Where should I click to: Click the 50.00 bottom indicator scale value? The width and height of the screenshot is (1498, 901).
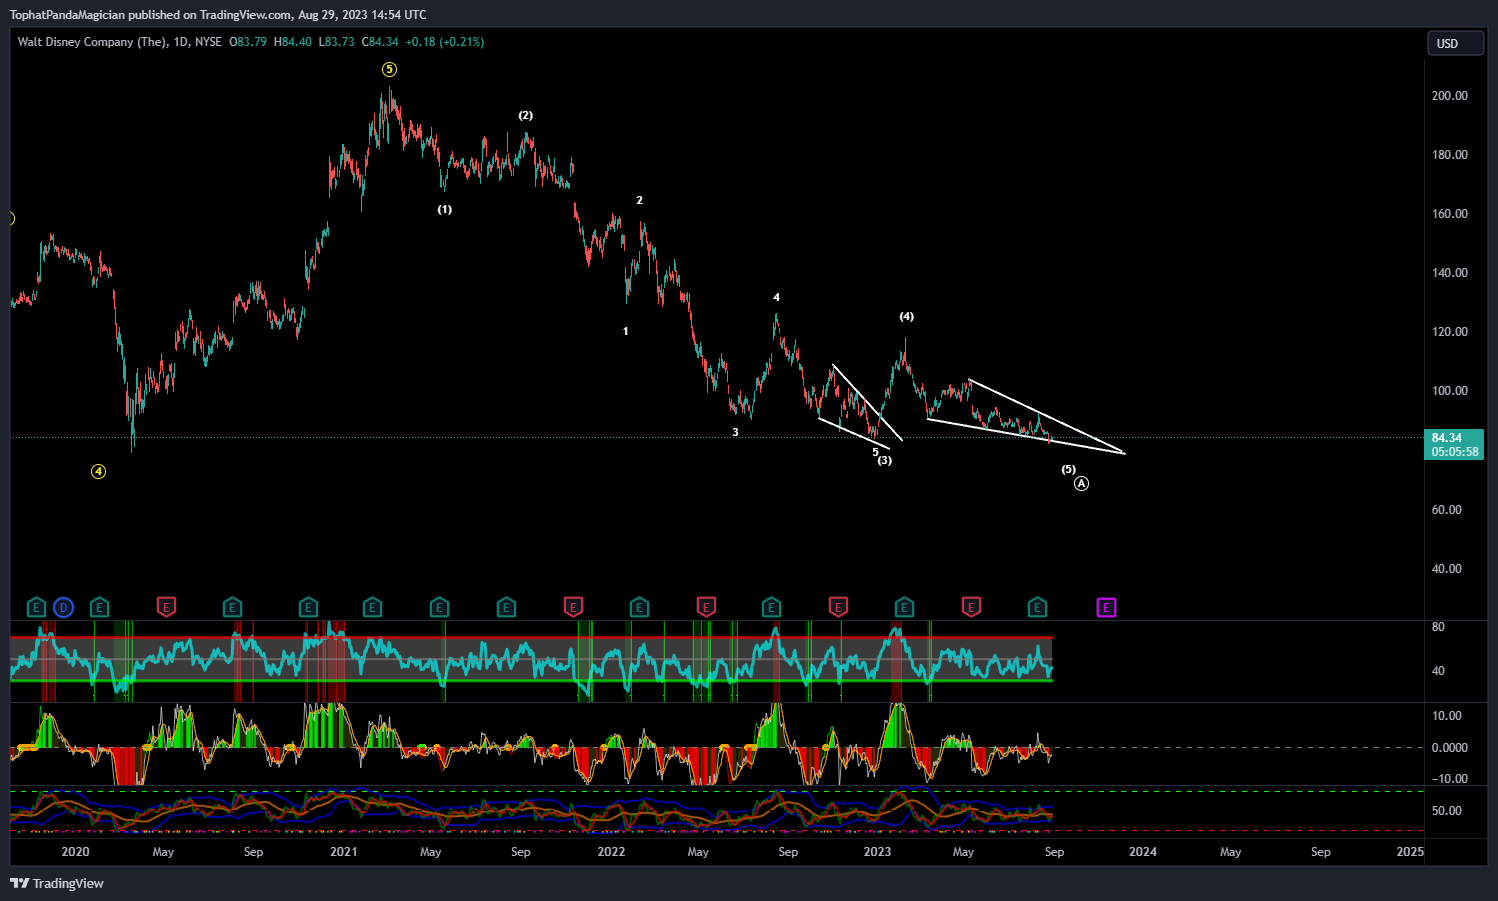point(1447,811)
